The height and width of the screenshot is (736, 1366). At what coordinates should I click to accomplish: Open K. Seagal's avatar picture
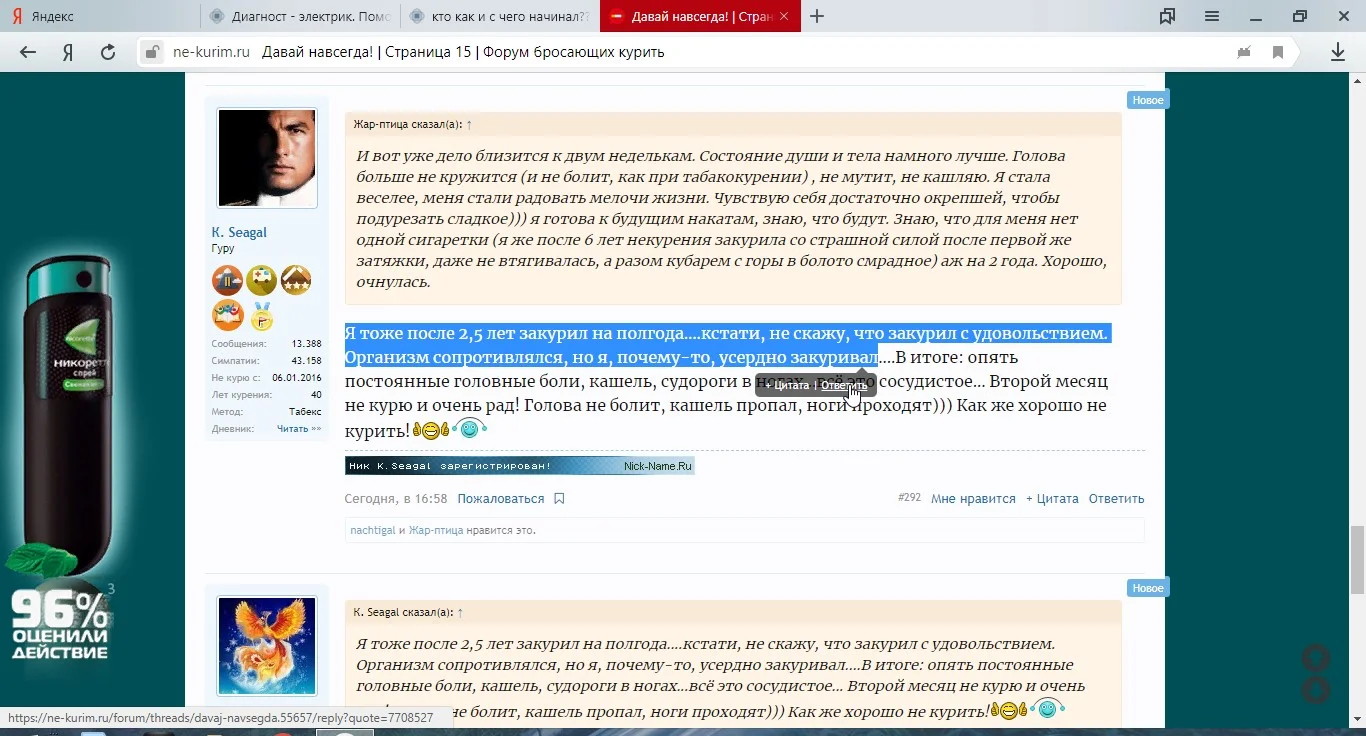click(267, 158)
